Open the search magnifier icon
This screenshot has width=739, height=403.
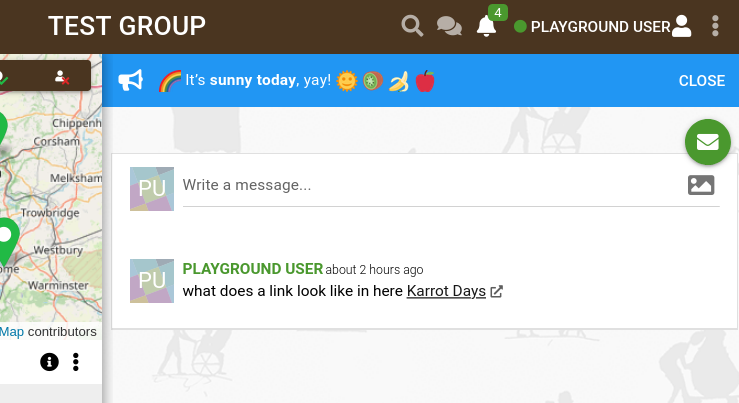click(x=412, y=26)
